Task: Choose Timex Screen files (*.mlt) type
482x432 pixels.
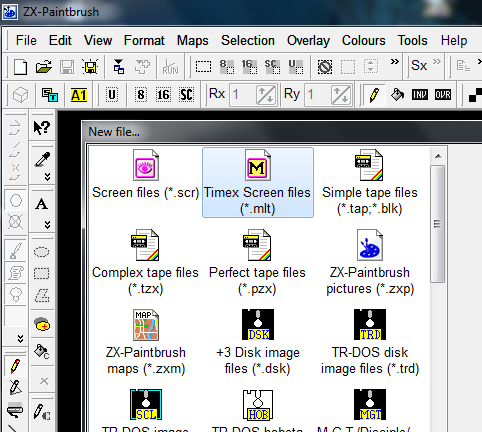Action: tap(258, 182)
